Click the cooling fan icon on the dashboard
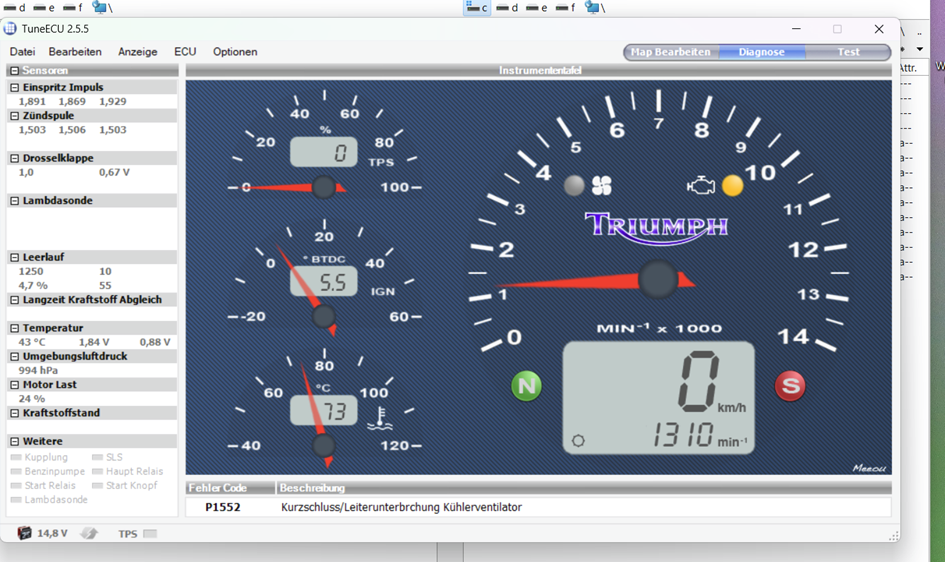Viewport: 945px width, 562px height. click(x=601, y=186)
